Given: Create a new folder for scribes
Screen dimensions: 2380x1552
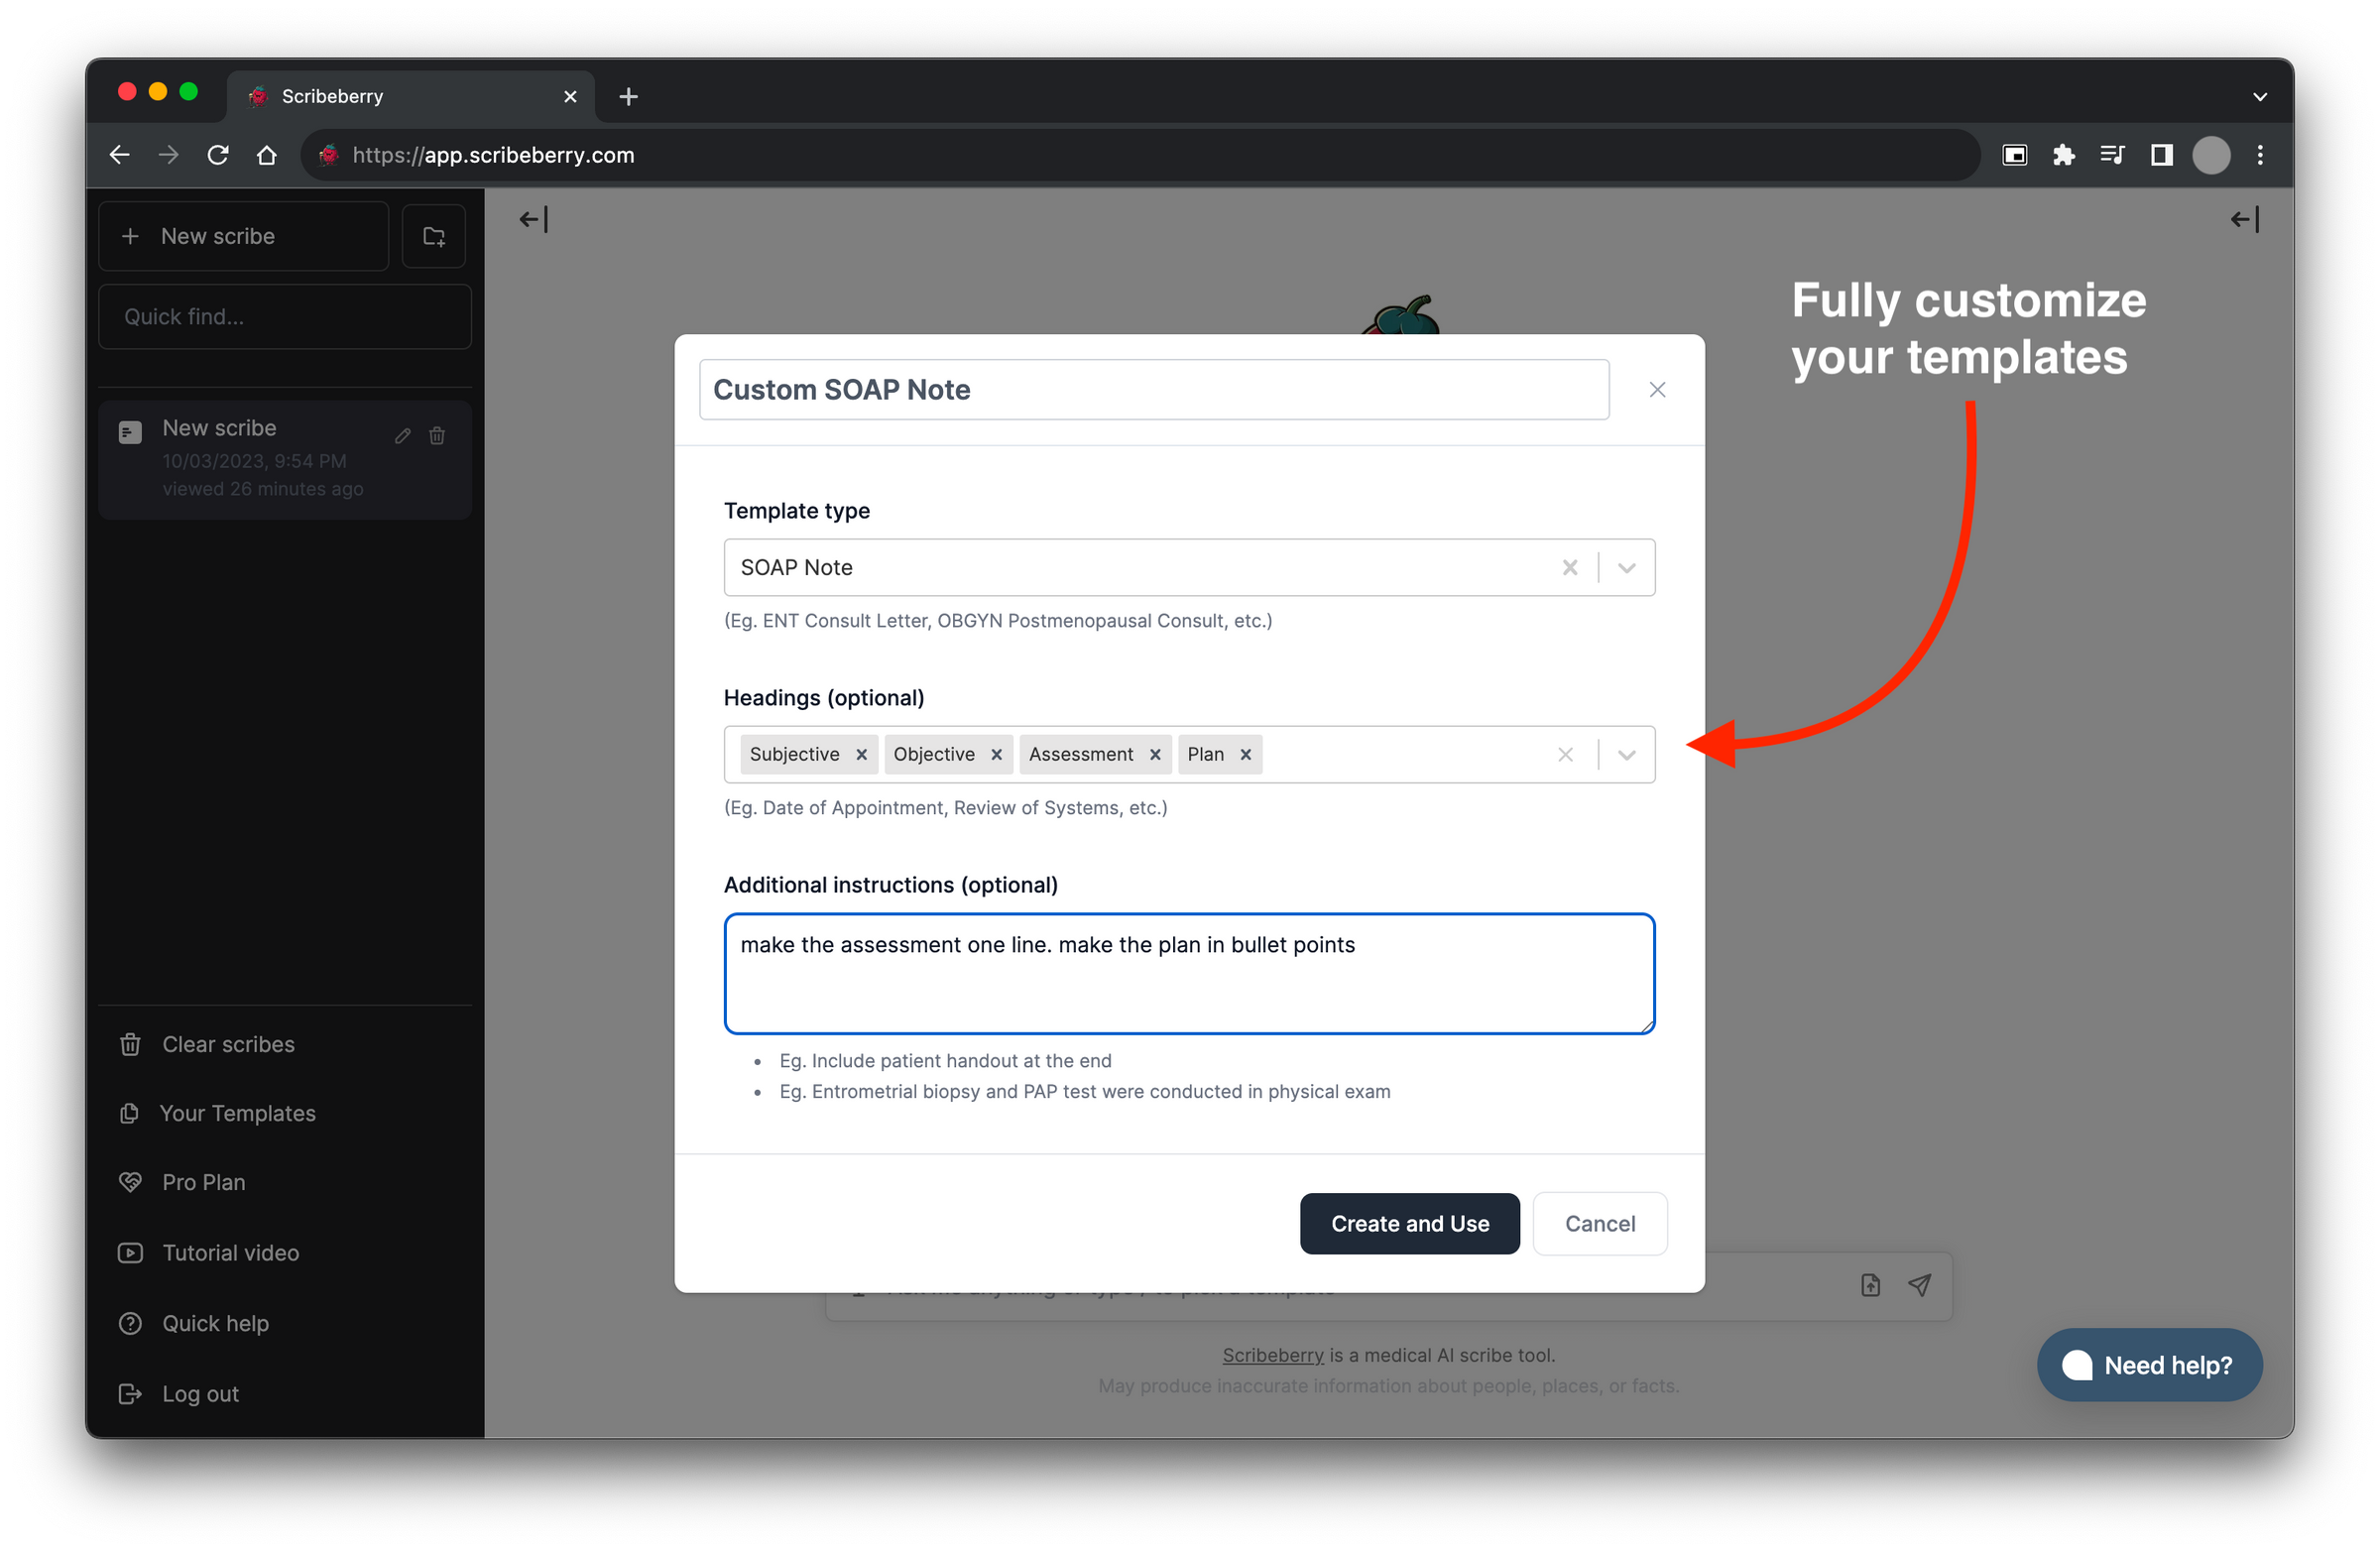Looking at the screenshot, I should click(x=434, y=236).
